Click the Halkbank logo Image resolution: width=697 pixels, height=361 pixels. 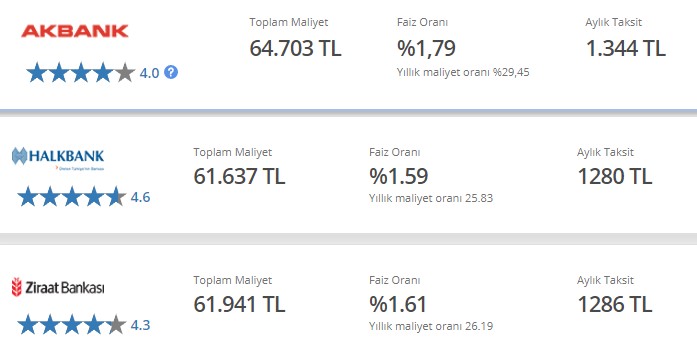58,159
